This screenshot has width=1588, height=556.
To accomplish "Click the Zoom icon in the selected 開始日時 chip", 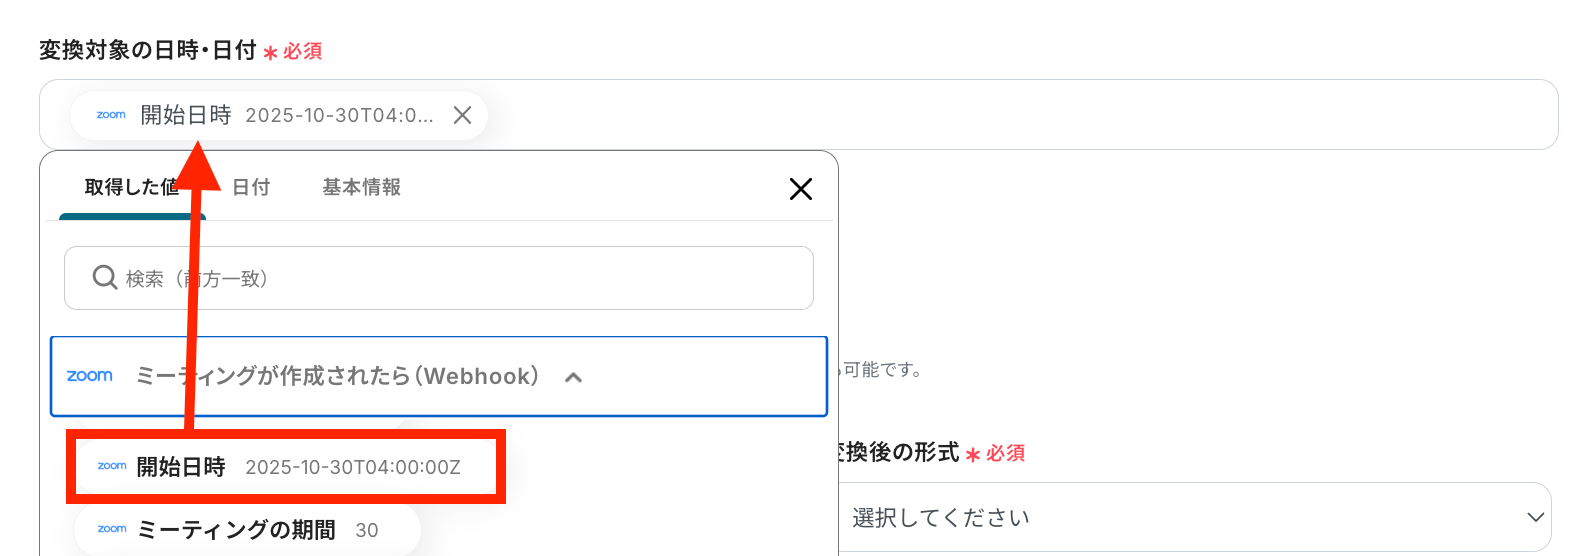I will (x=111, y=115).
